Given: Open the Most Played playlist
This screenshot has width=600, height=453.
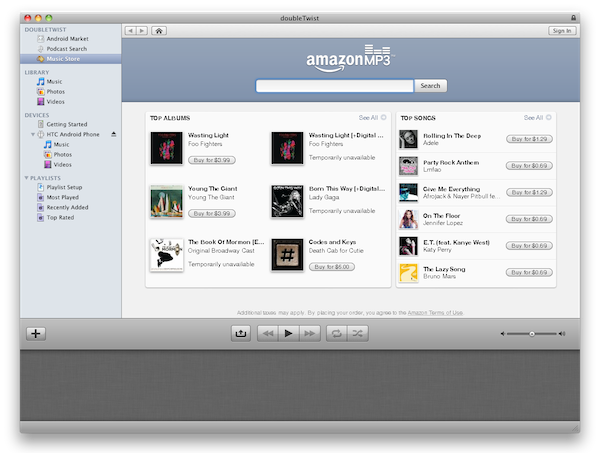Looking at the screenshot, I should [58, 197].
